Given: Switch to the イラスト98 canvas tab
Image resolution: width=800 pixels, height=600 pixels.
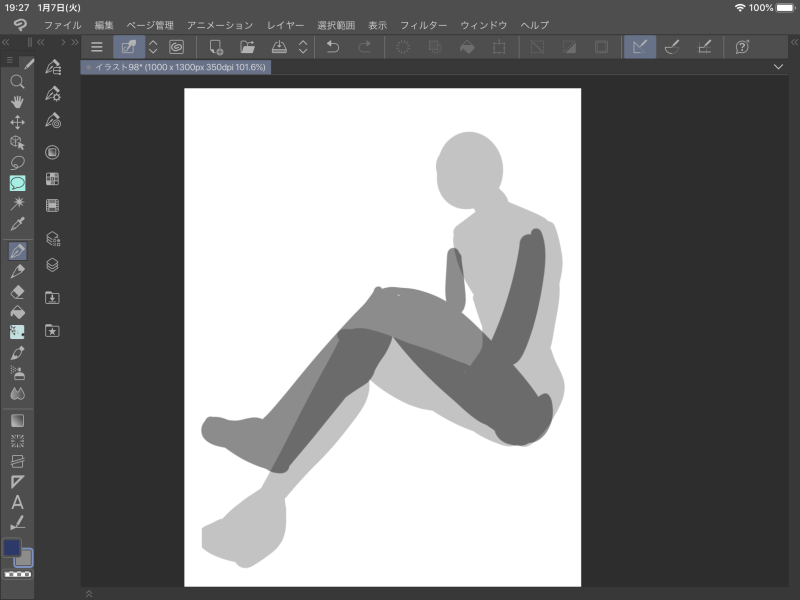Looking at the screenshot, I should (177, 67).
